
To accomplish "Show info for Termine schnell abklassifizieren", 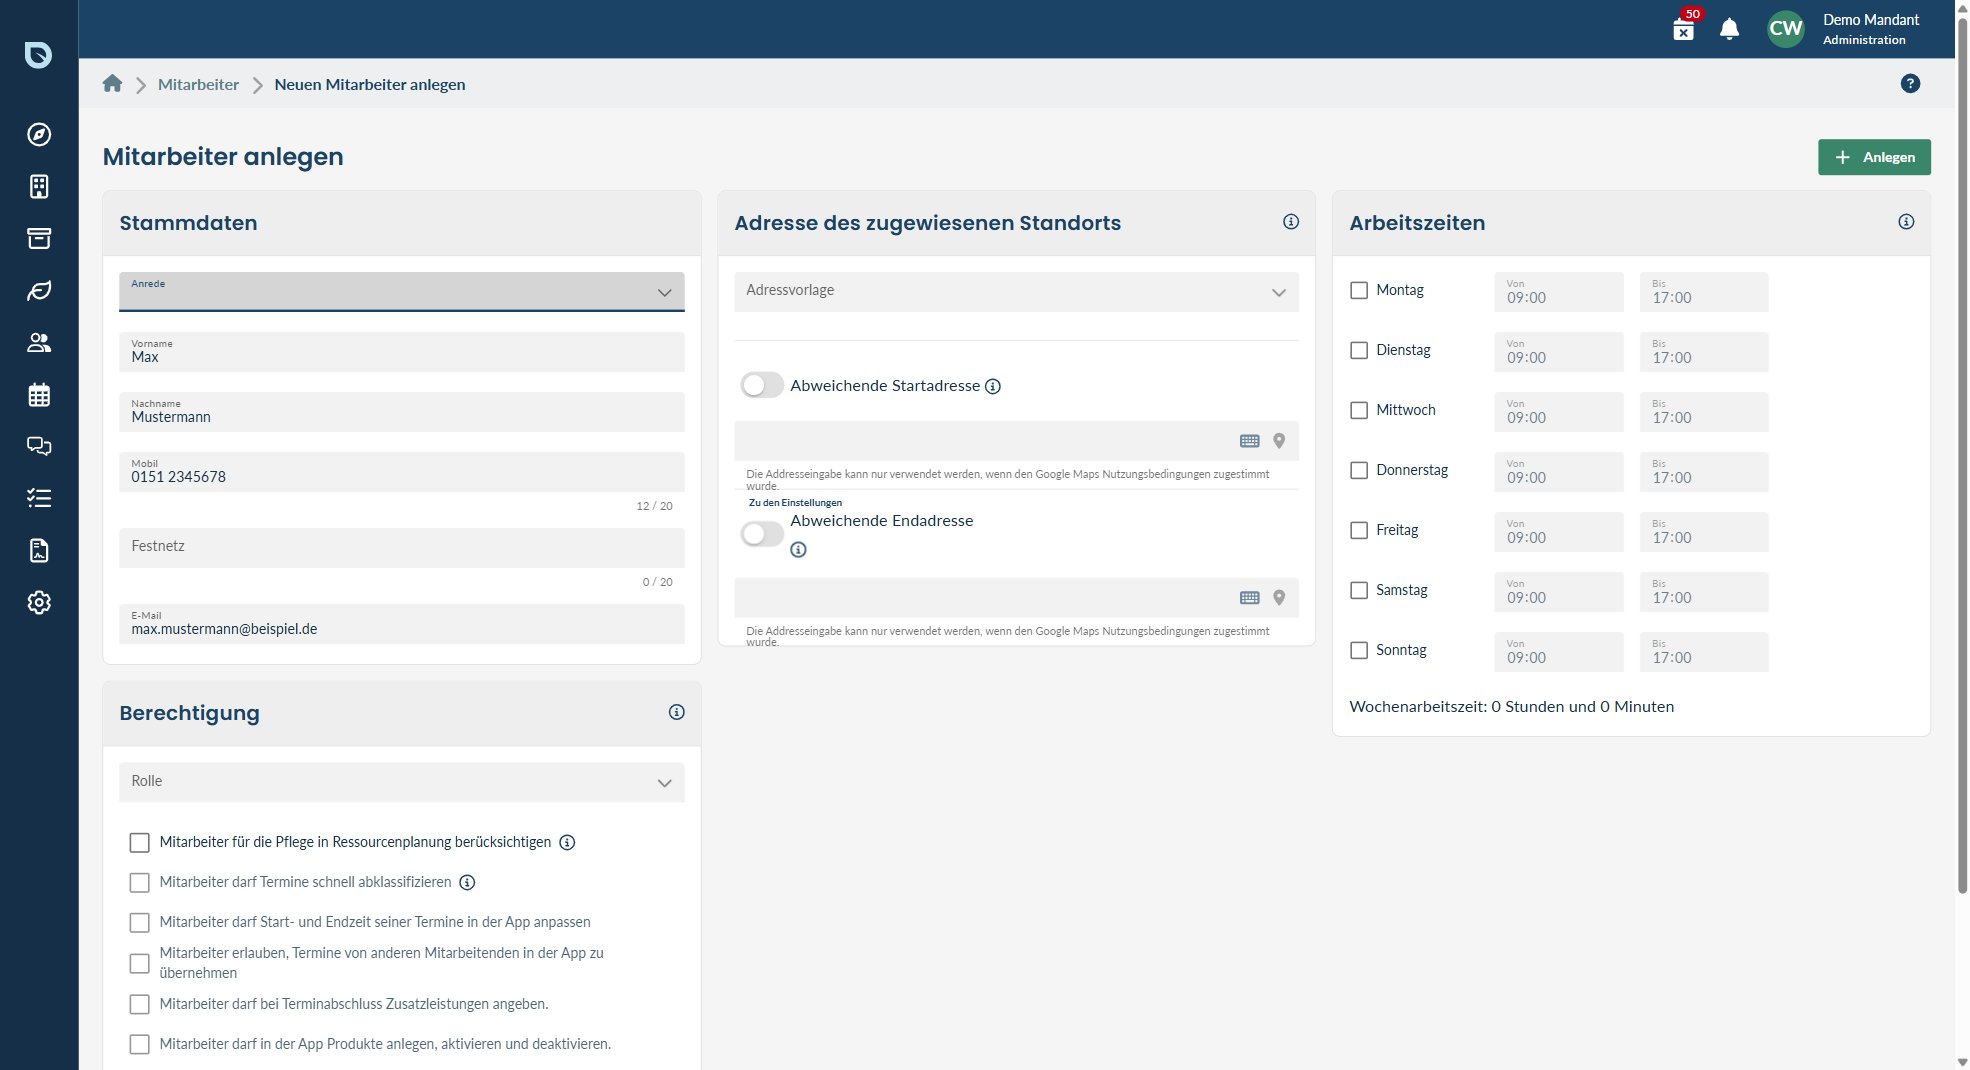I will (x=467, y=882).
